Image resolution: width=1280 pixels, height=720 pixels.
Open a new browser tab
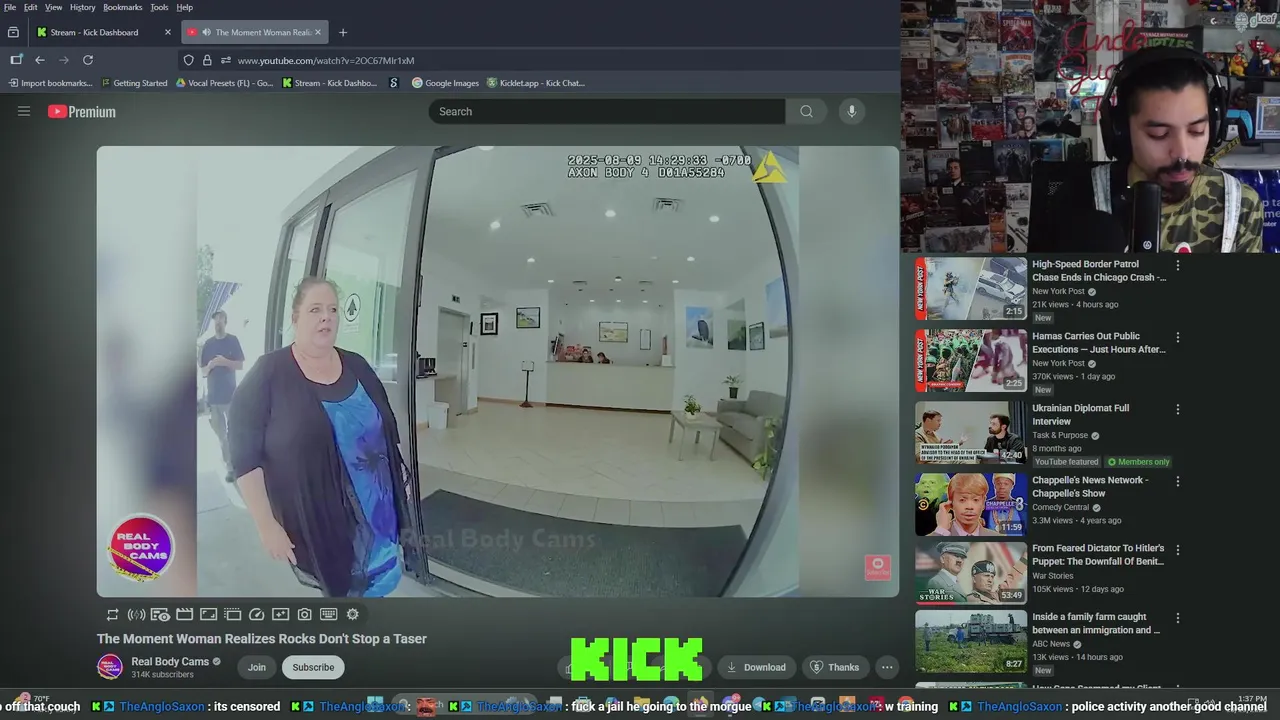[x=343, y=32]
